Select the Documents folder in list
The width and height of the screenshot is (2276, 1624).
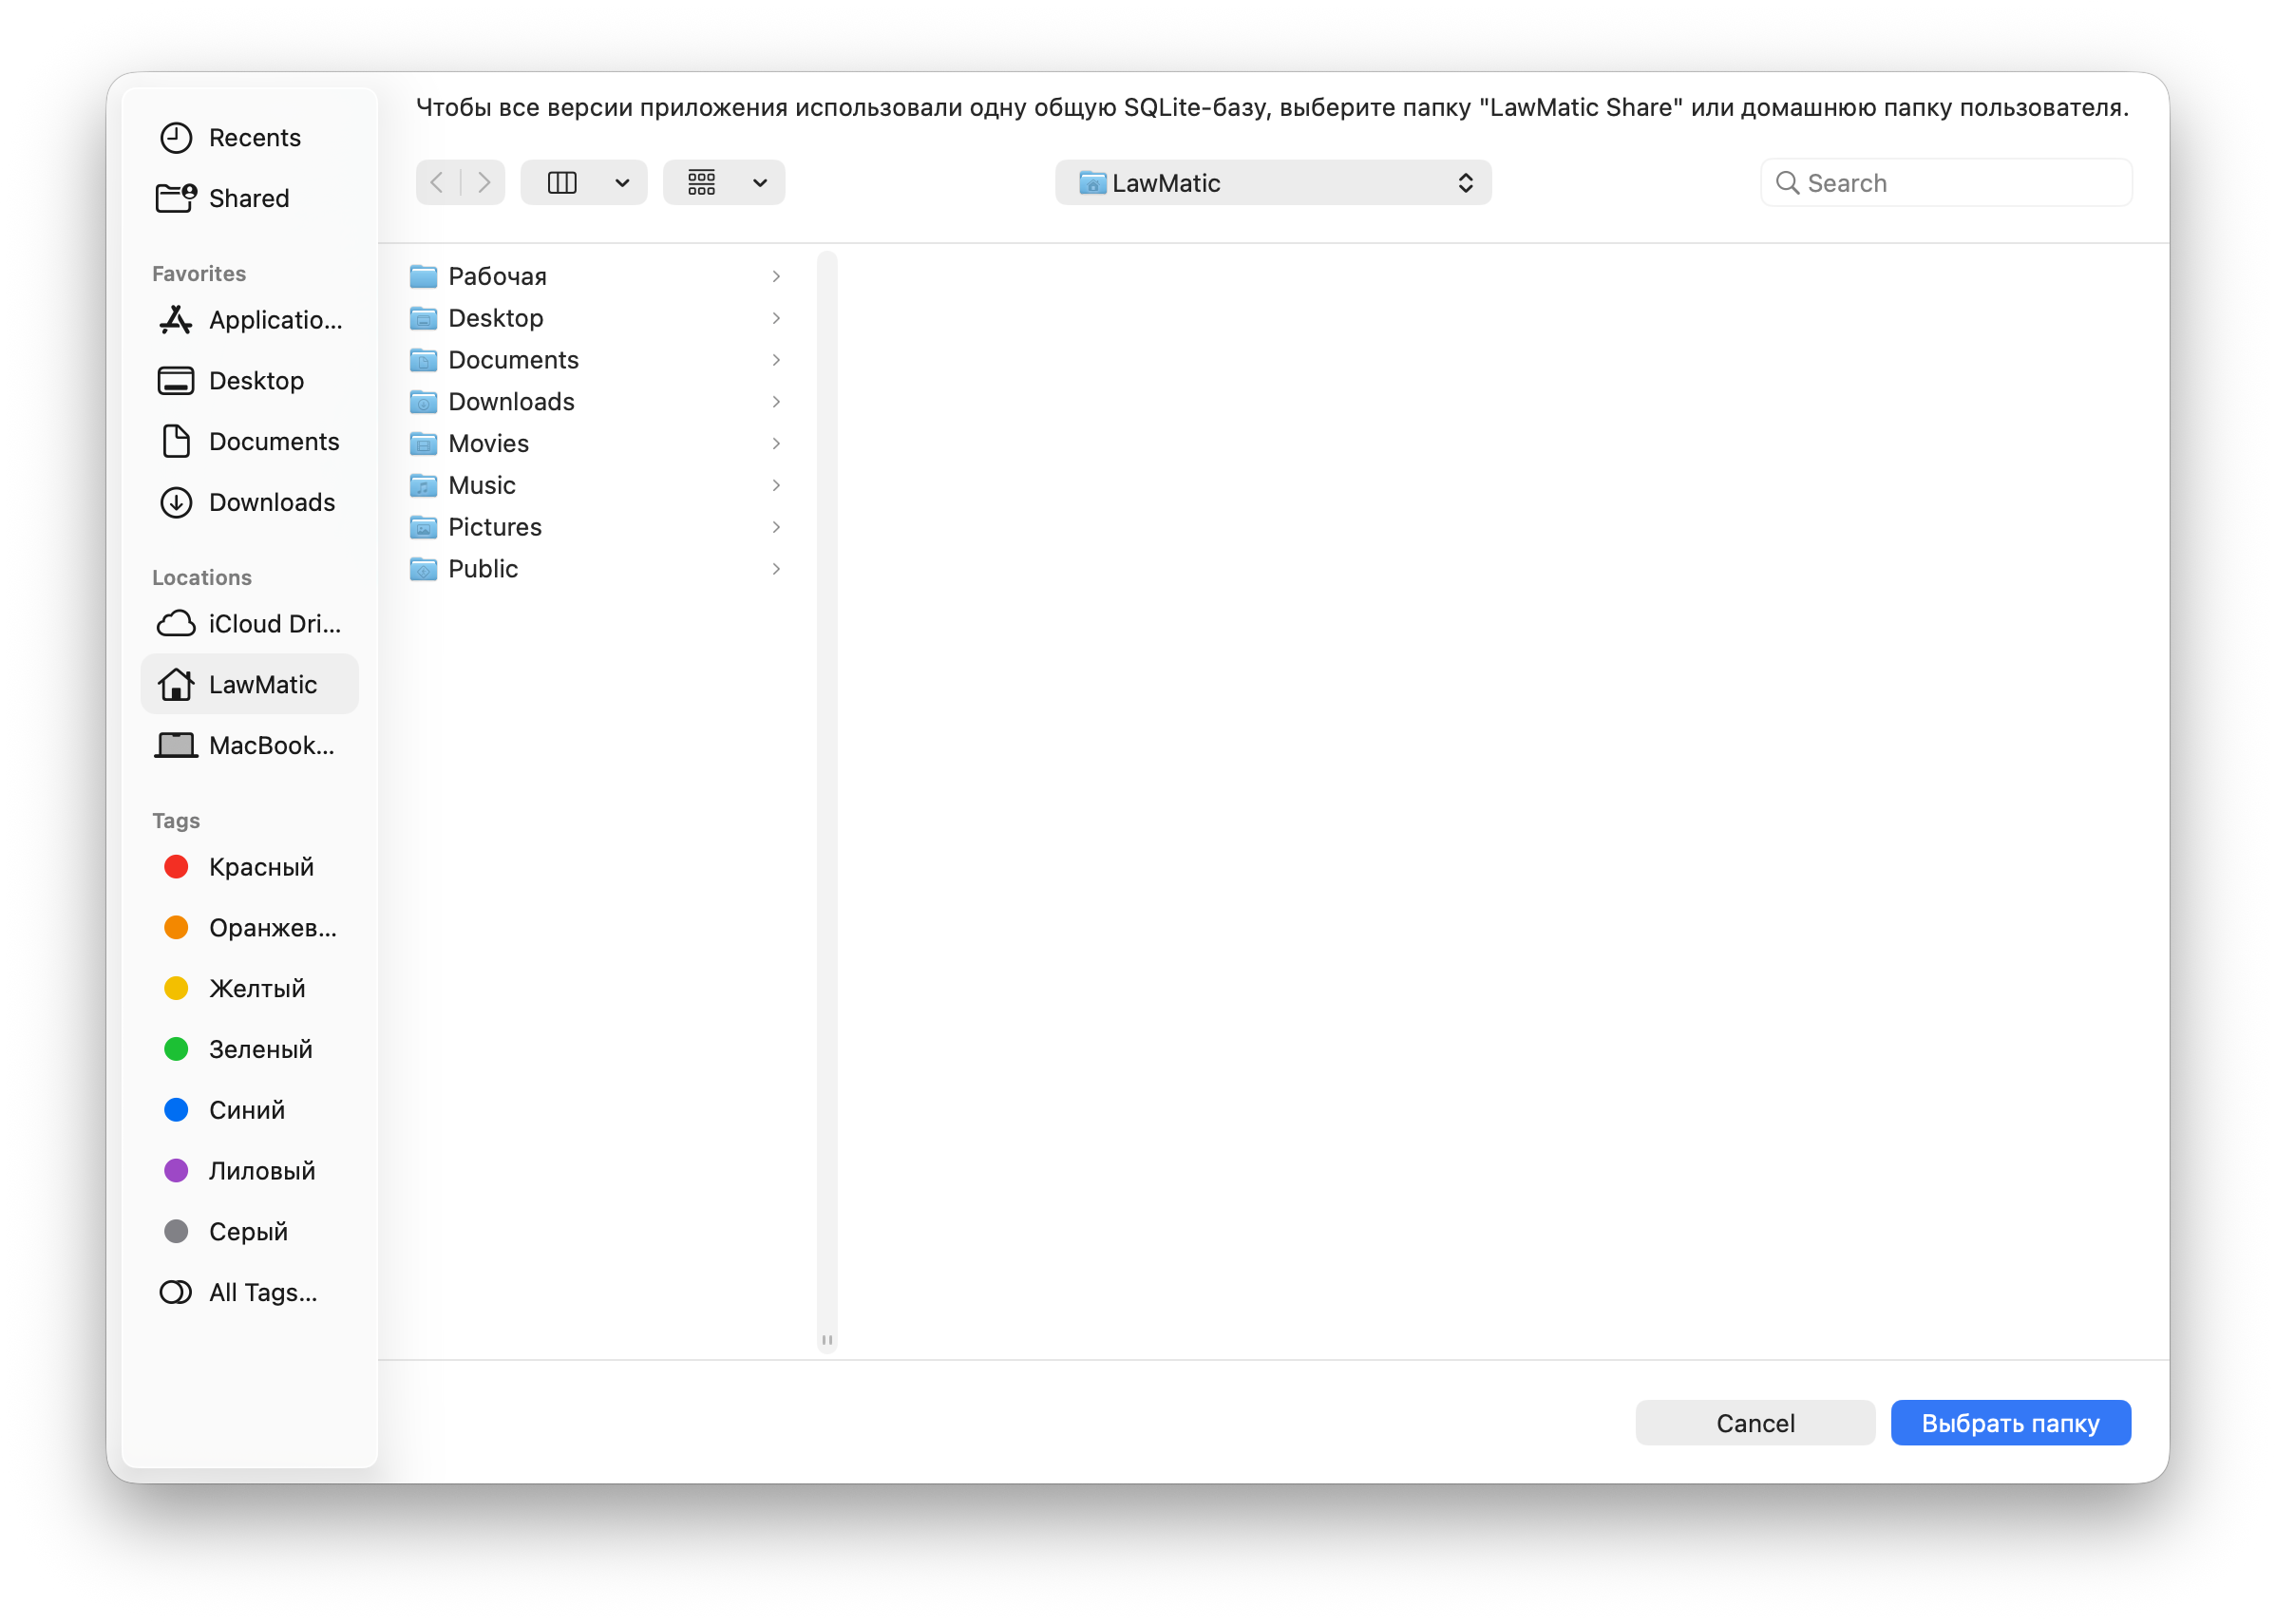(513, 360)
